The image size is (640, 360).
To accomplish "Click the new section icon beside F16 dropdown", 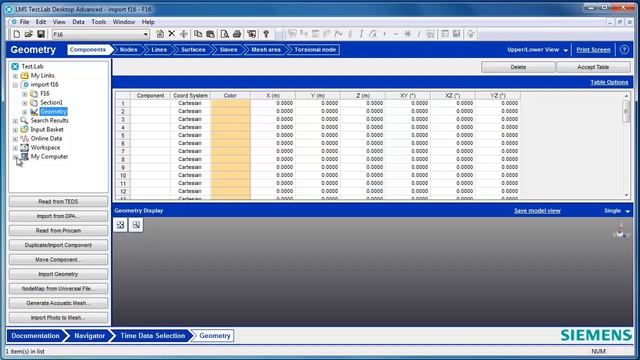I will (160, 34).
